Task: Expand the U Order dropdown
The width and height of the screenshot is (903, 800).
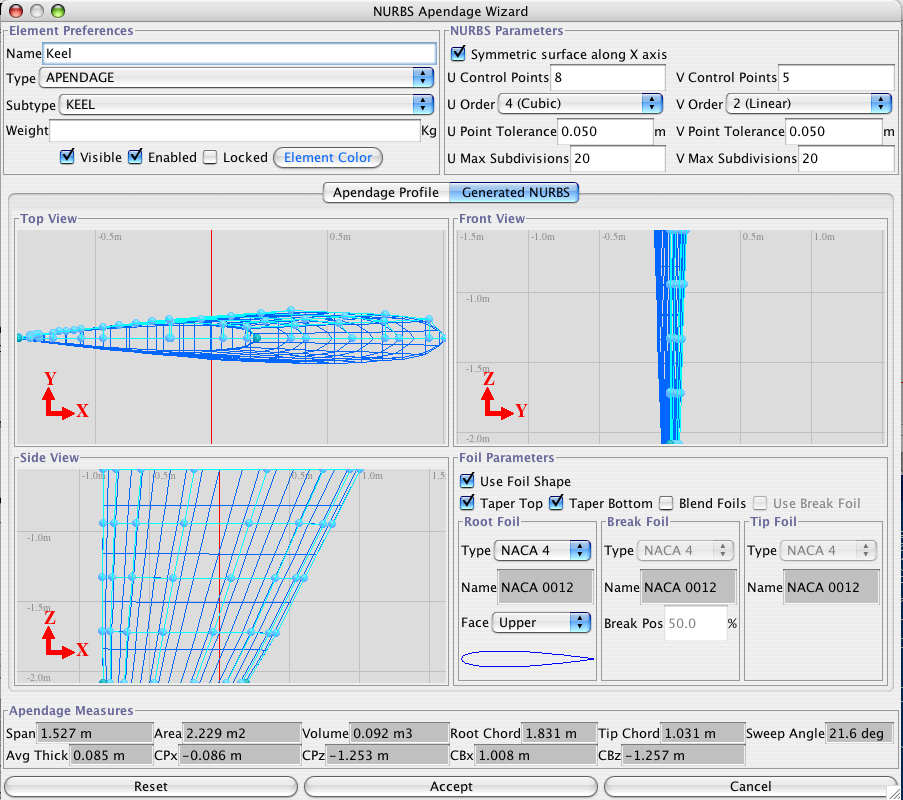Action: pos(582,104)
